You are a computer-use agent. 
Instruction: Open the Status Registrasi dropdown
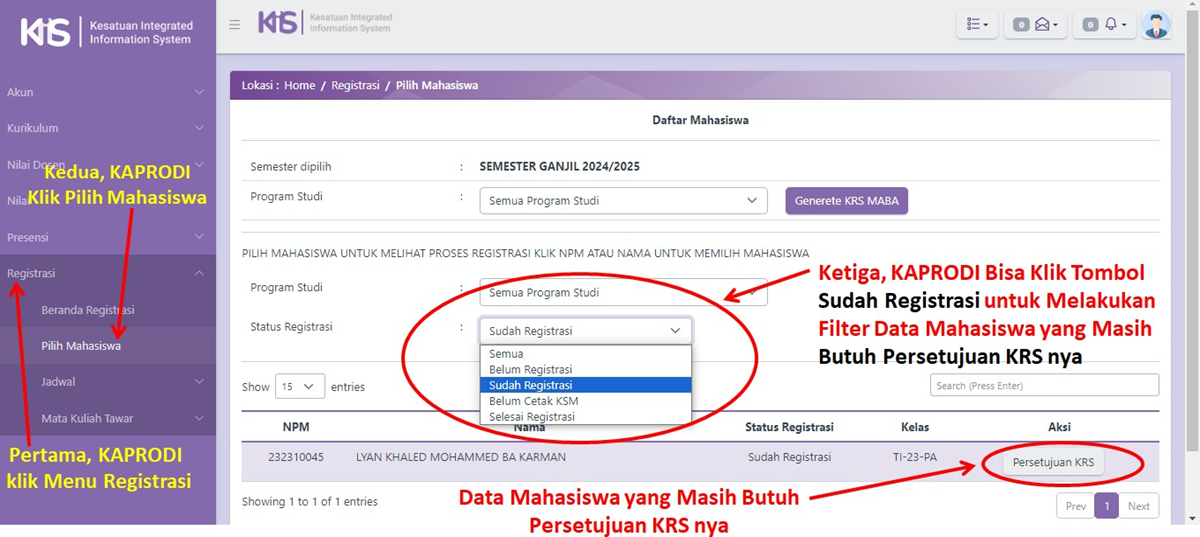585,331
